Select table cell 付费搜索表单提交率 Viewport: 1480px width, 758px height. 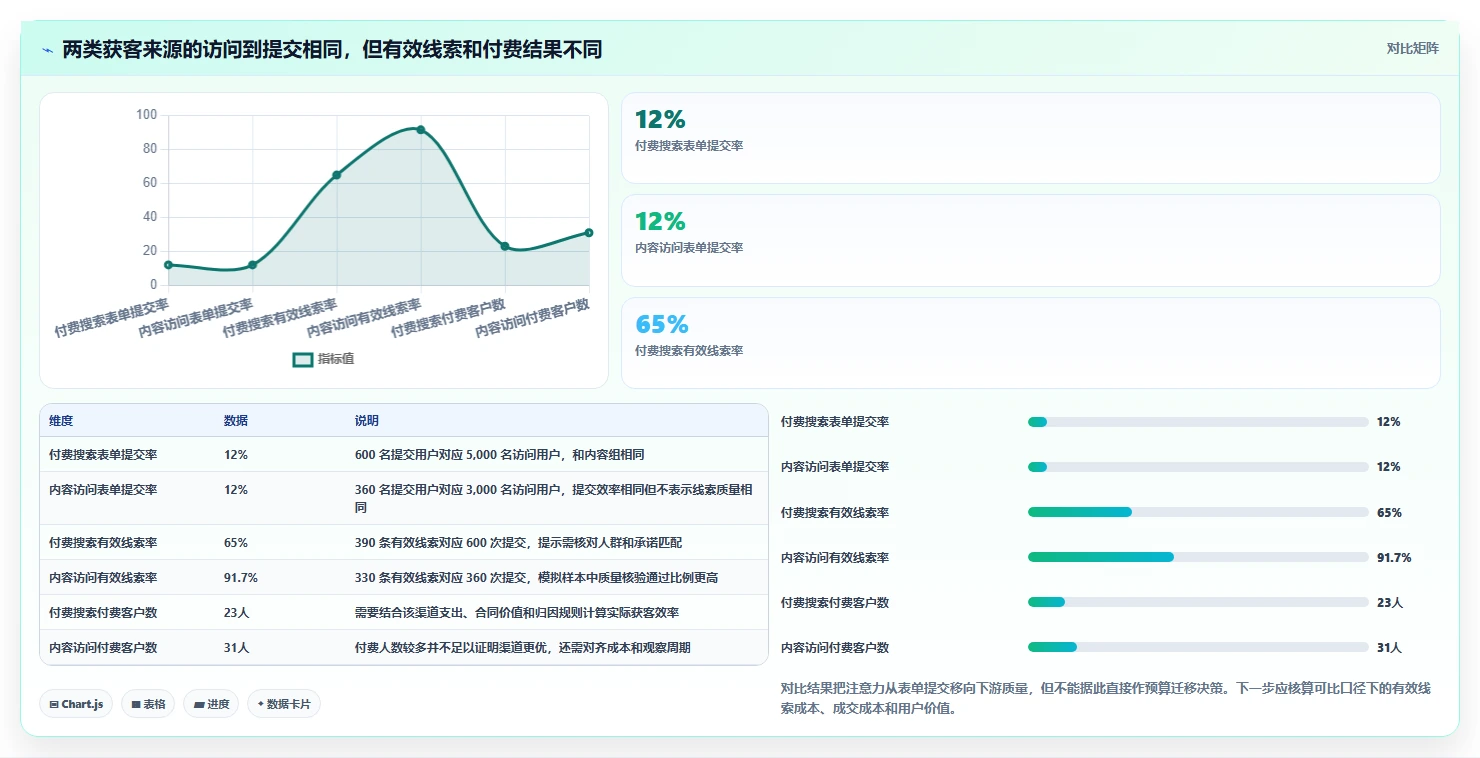(x=103, y=454)
